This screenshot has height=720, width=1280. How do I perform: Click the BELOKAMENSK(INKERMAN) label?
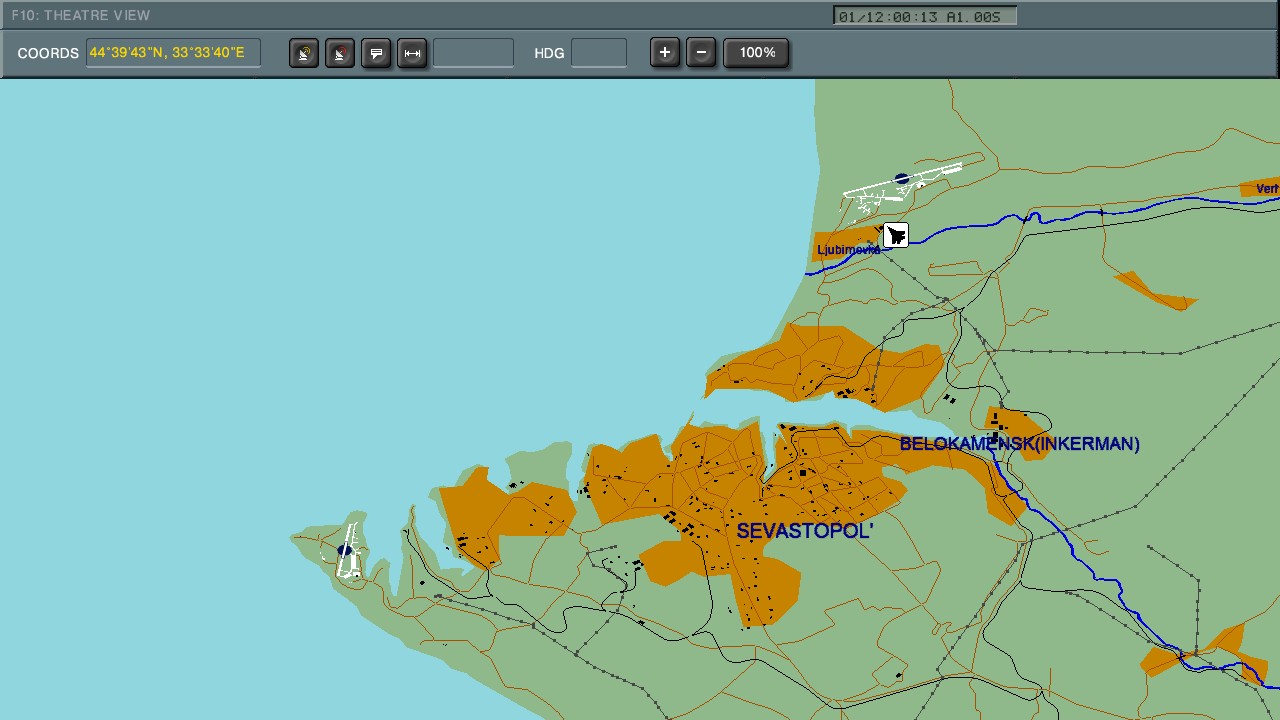1021,443
